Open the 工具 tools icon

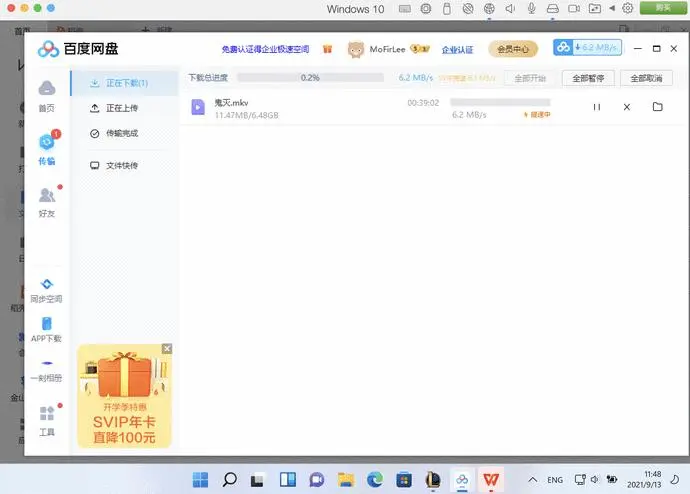click(46, 419)
